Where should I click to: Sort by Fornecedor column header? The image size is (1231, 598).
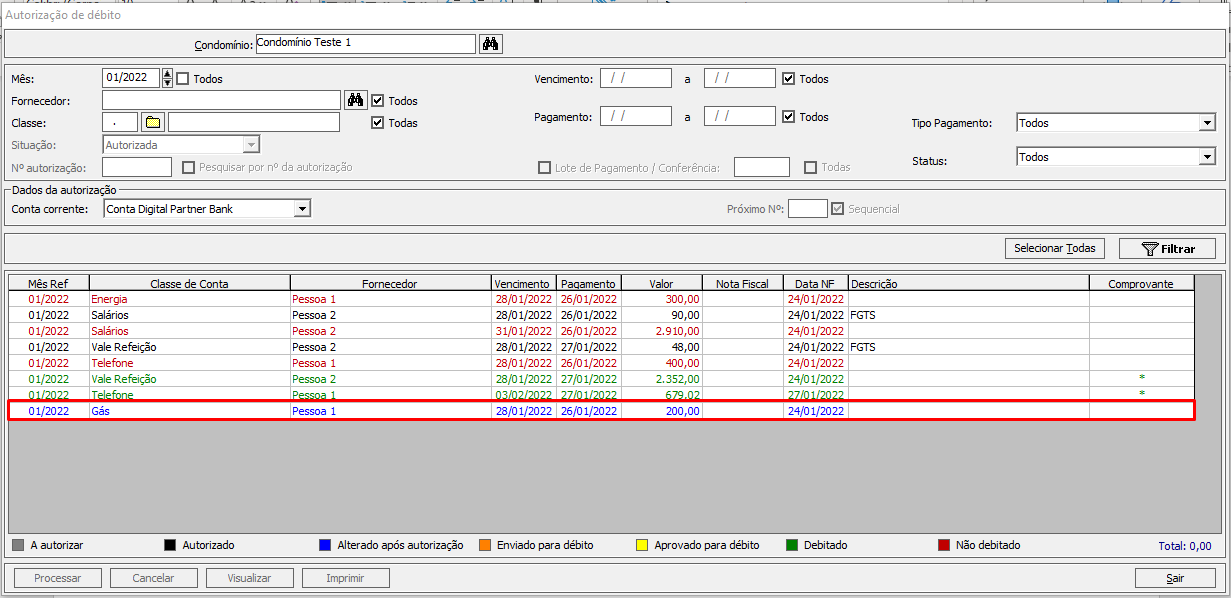(391, 283)
